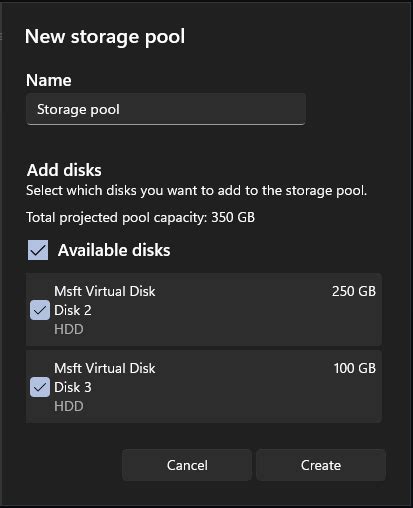The width and height of the screenshot is (413, 508).
Task: Click the text 'Disk 2'
Action: tap(73, 310)
